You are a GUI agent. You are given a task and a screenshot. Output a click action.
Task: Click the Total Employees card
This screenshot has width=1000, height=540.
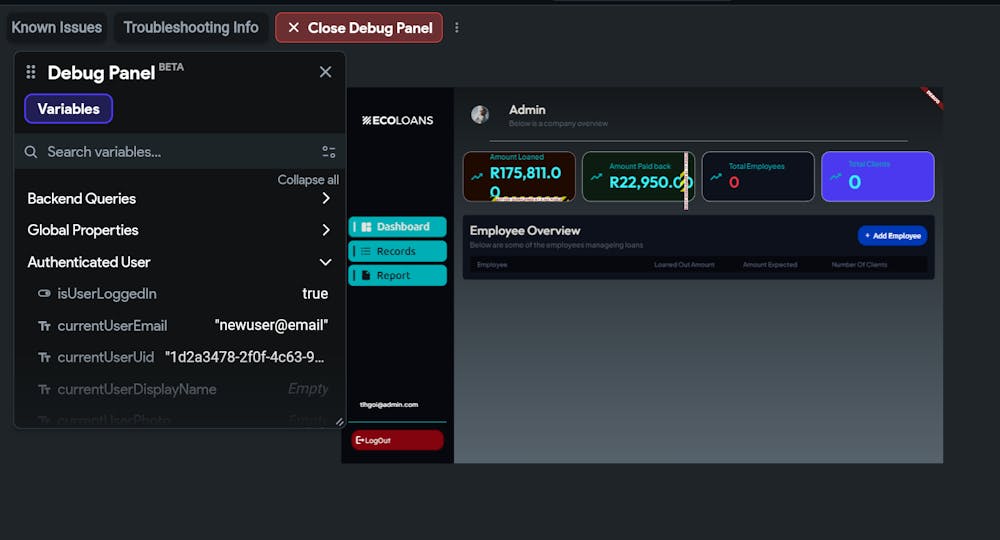pos(758,177)
